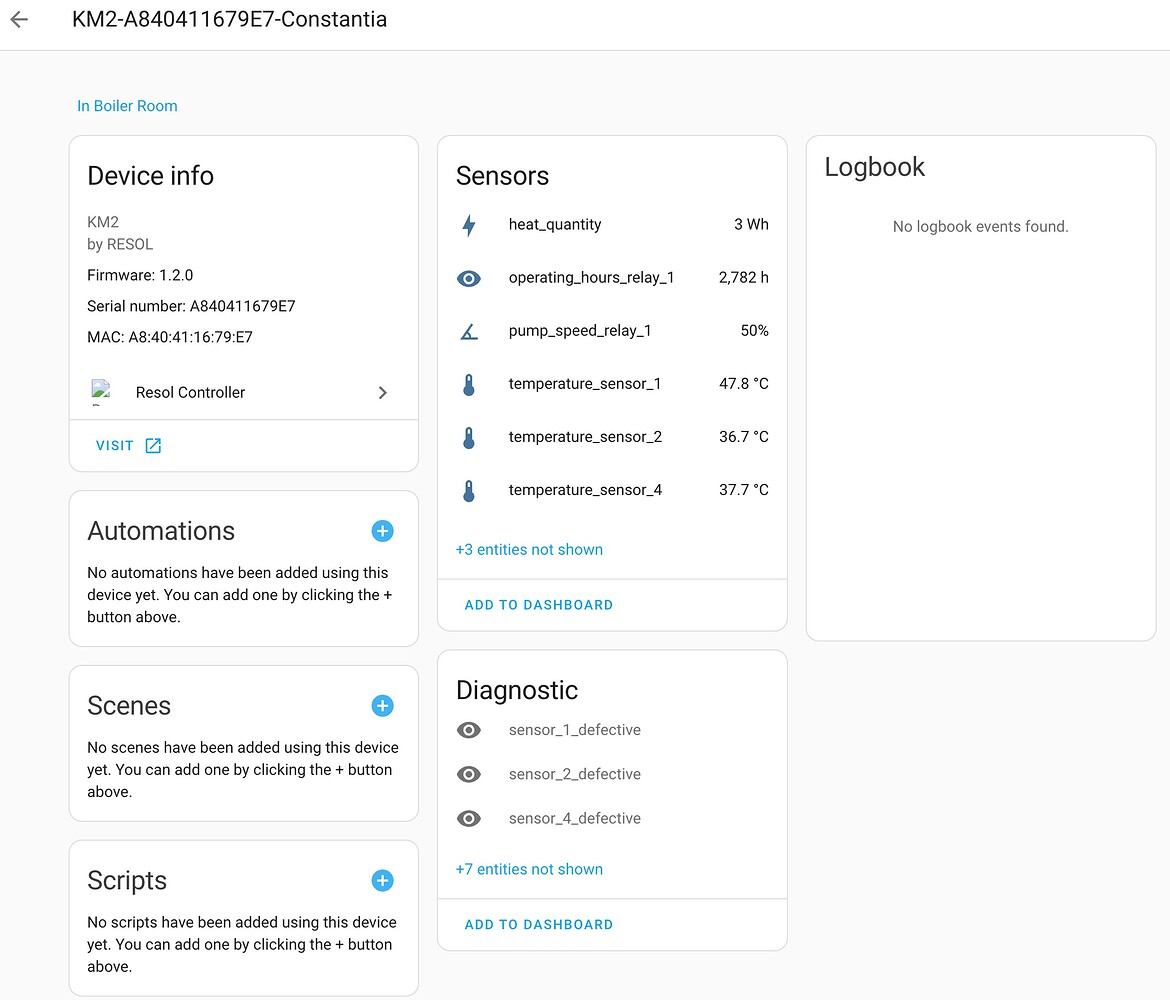Select the temperature_sensor_2 thermometer icon
1170x1000 pixels.
click(469, 437)
